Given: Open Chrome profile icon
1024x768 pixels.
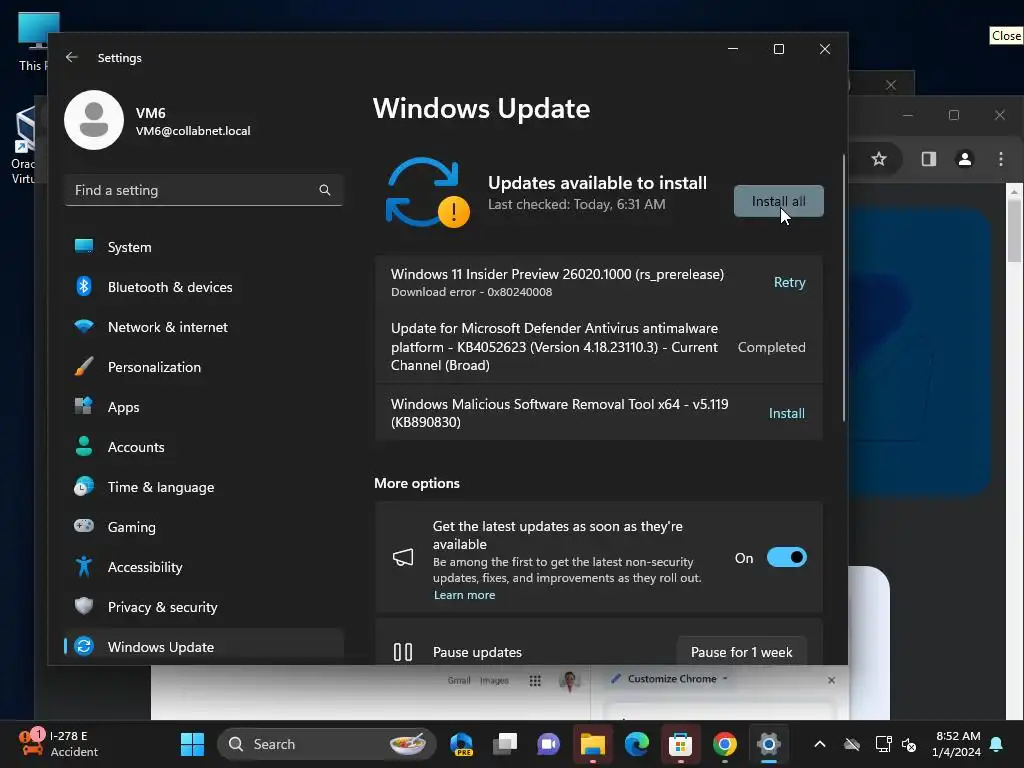Looking at the screenshot, I should pos(965,159).
